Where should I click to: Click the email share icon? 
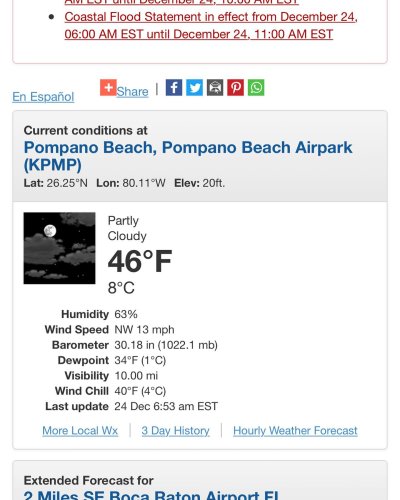tap(215, 87)
